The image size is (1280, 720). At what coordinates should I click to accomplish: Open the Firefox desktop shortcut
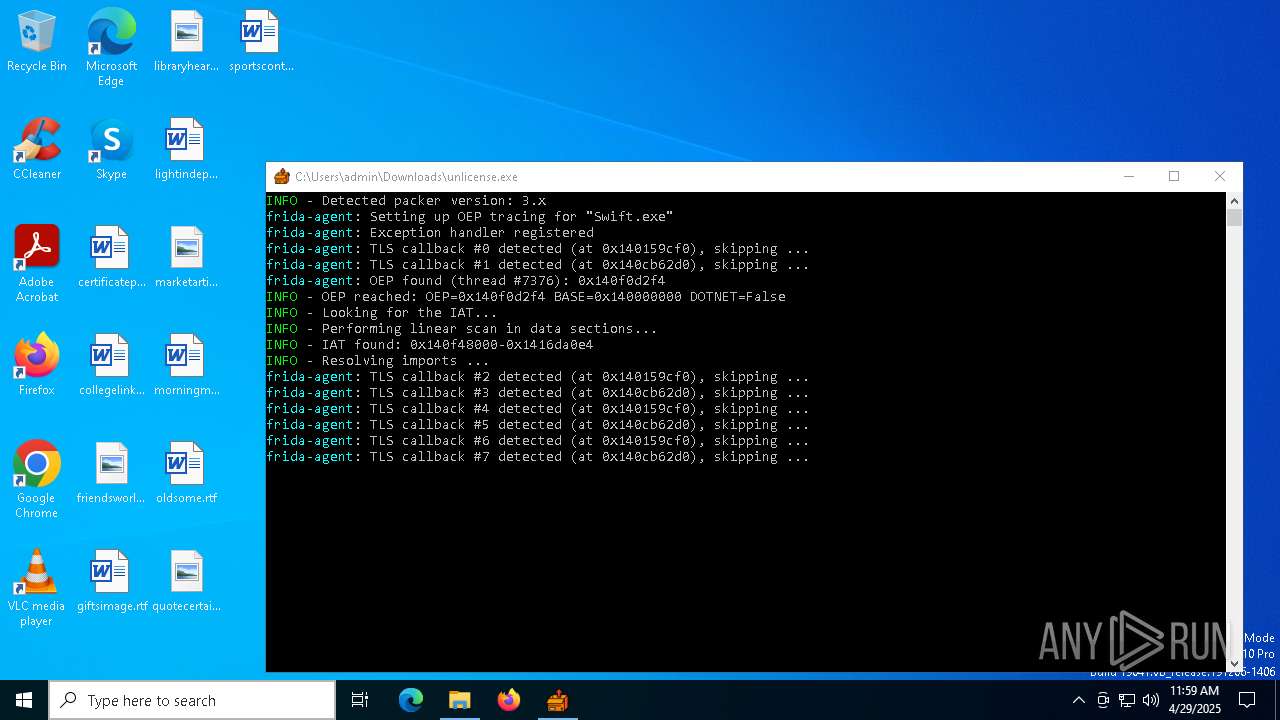point(37,366)
